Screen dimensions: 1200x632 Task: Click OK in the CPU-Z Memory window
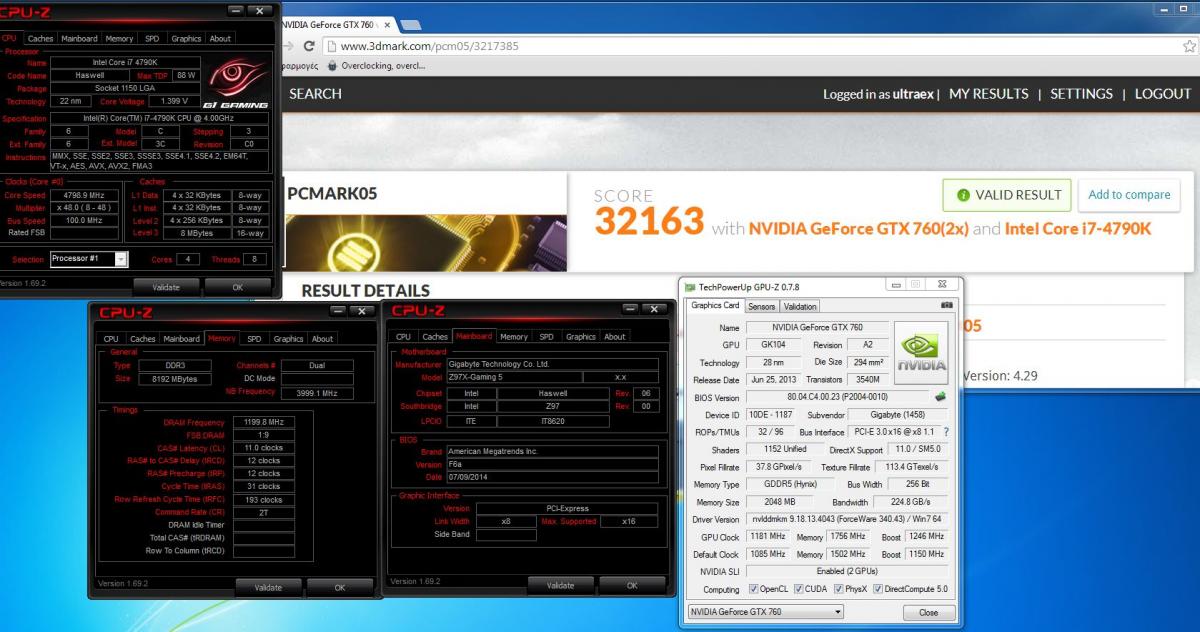click(340, 587)
